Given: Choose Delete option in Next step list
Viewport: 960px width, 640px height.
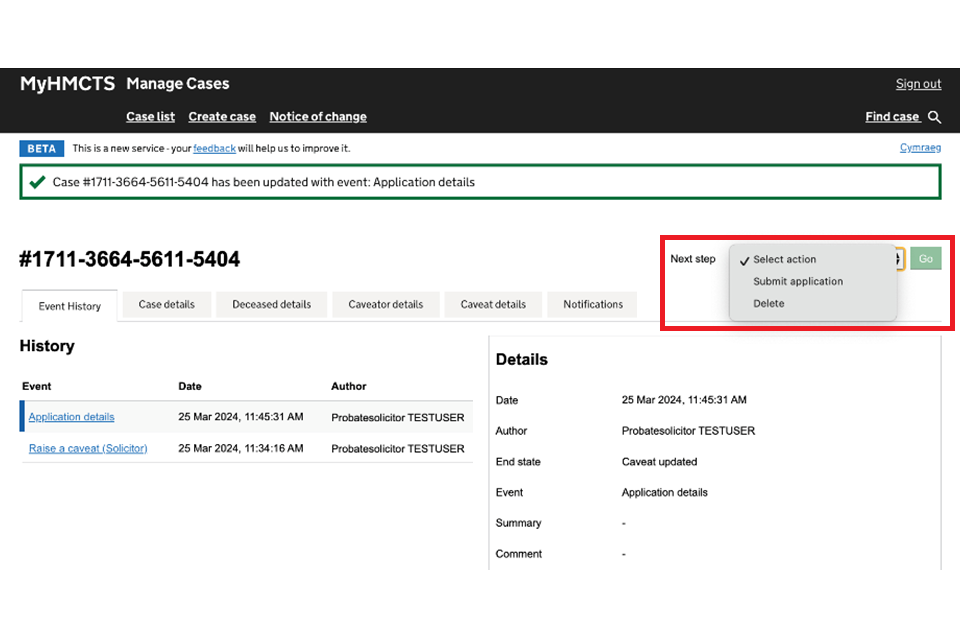Looking at the screenshot, I should click(x=769, y=303).
